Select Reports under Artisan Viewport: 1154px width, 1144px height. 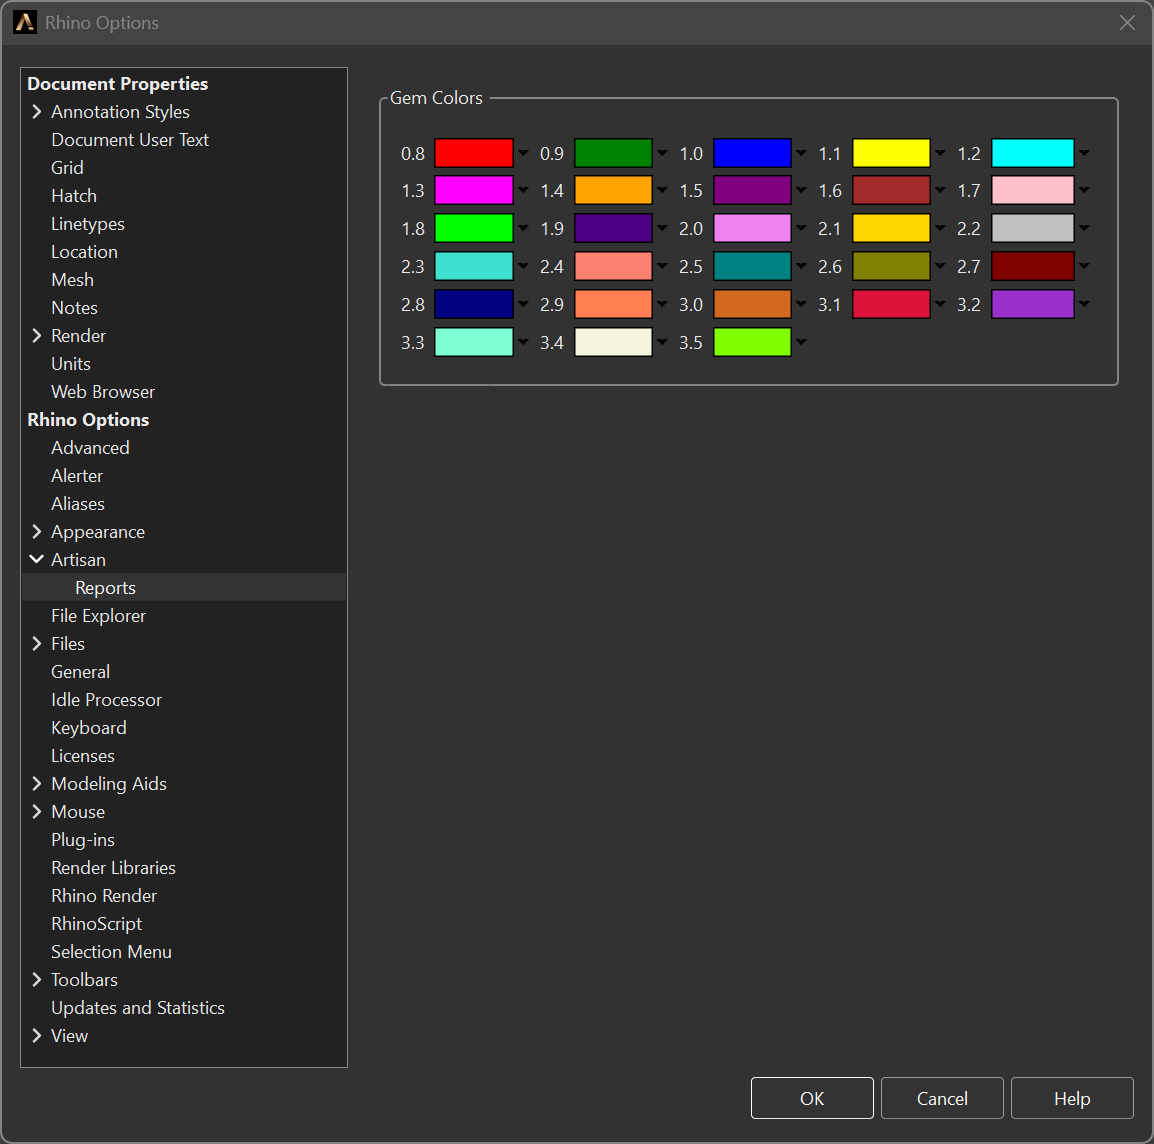pyautogui.click(x=105, y=587)
